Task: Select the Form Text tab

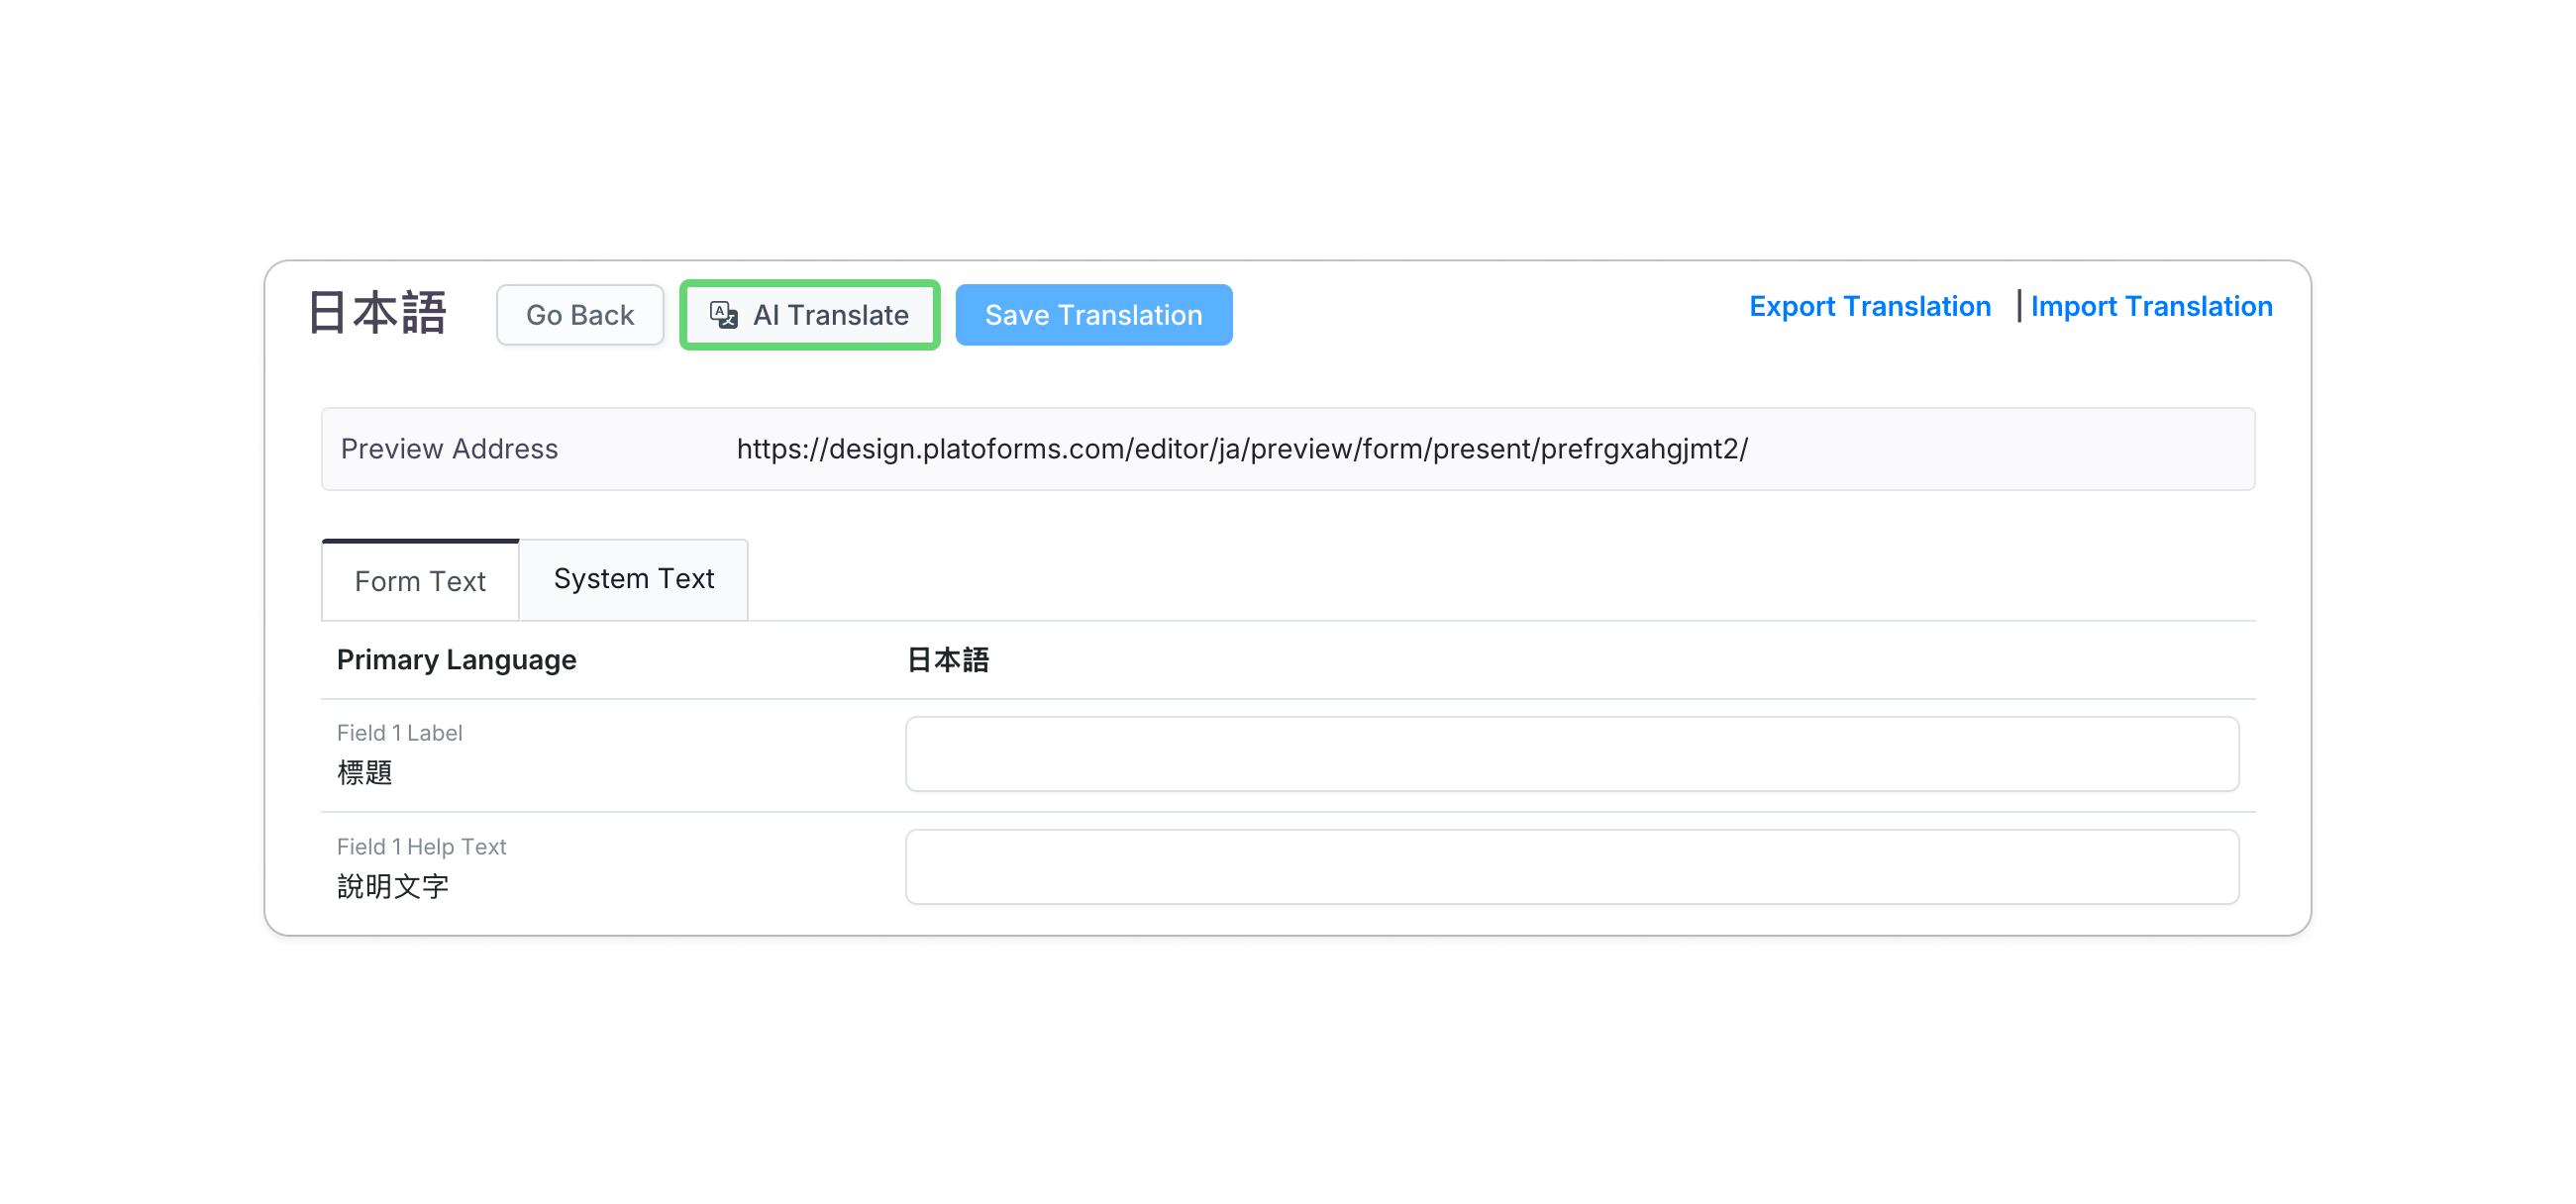Action: point(420,581)
